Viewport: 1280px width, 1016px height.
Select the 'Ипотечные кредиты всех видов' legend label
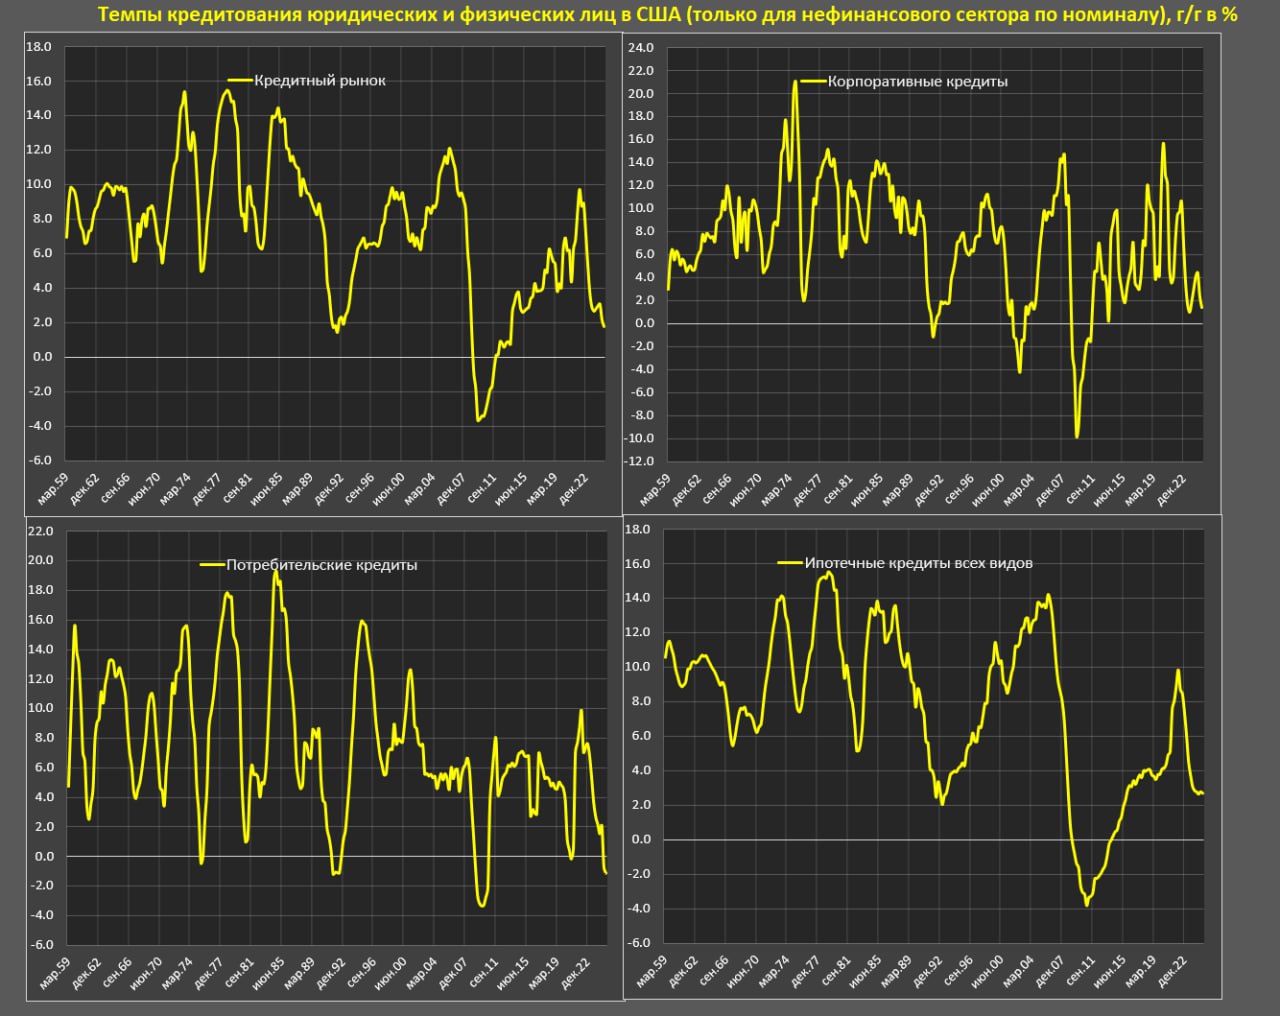point(918,563)
